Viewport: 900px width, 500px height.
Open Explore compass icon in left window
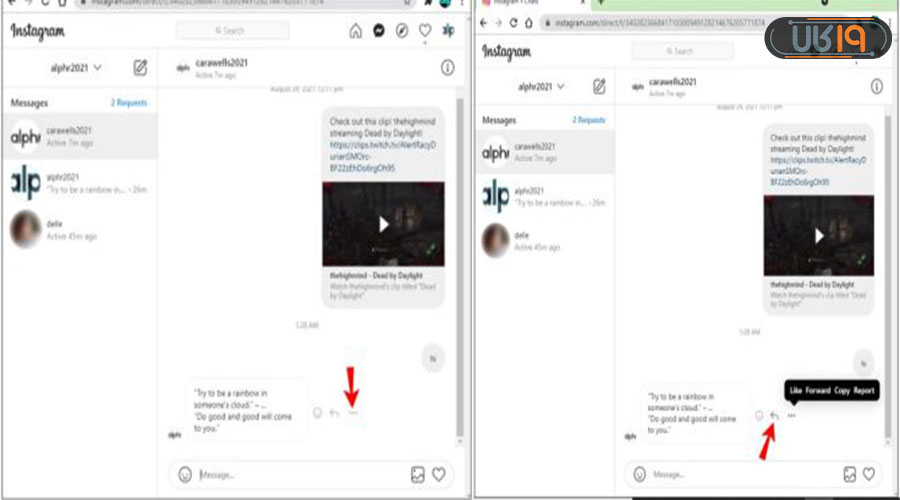pyautogui.click(x=402, y=31)
